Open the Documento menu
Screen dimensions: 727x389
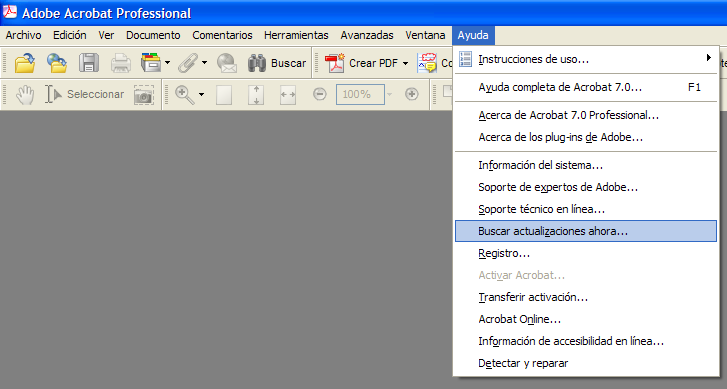153,35
